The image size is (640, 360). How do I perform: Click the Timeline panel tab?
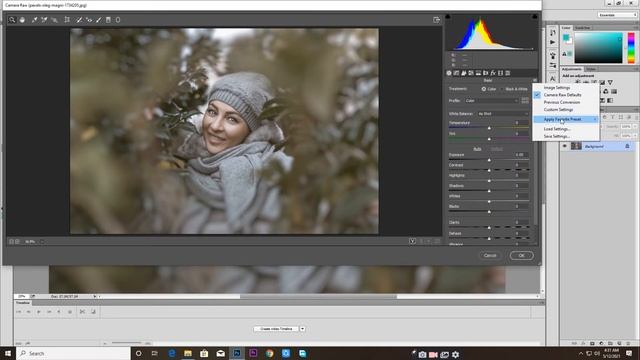(23, 303)
